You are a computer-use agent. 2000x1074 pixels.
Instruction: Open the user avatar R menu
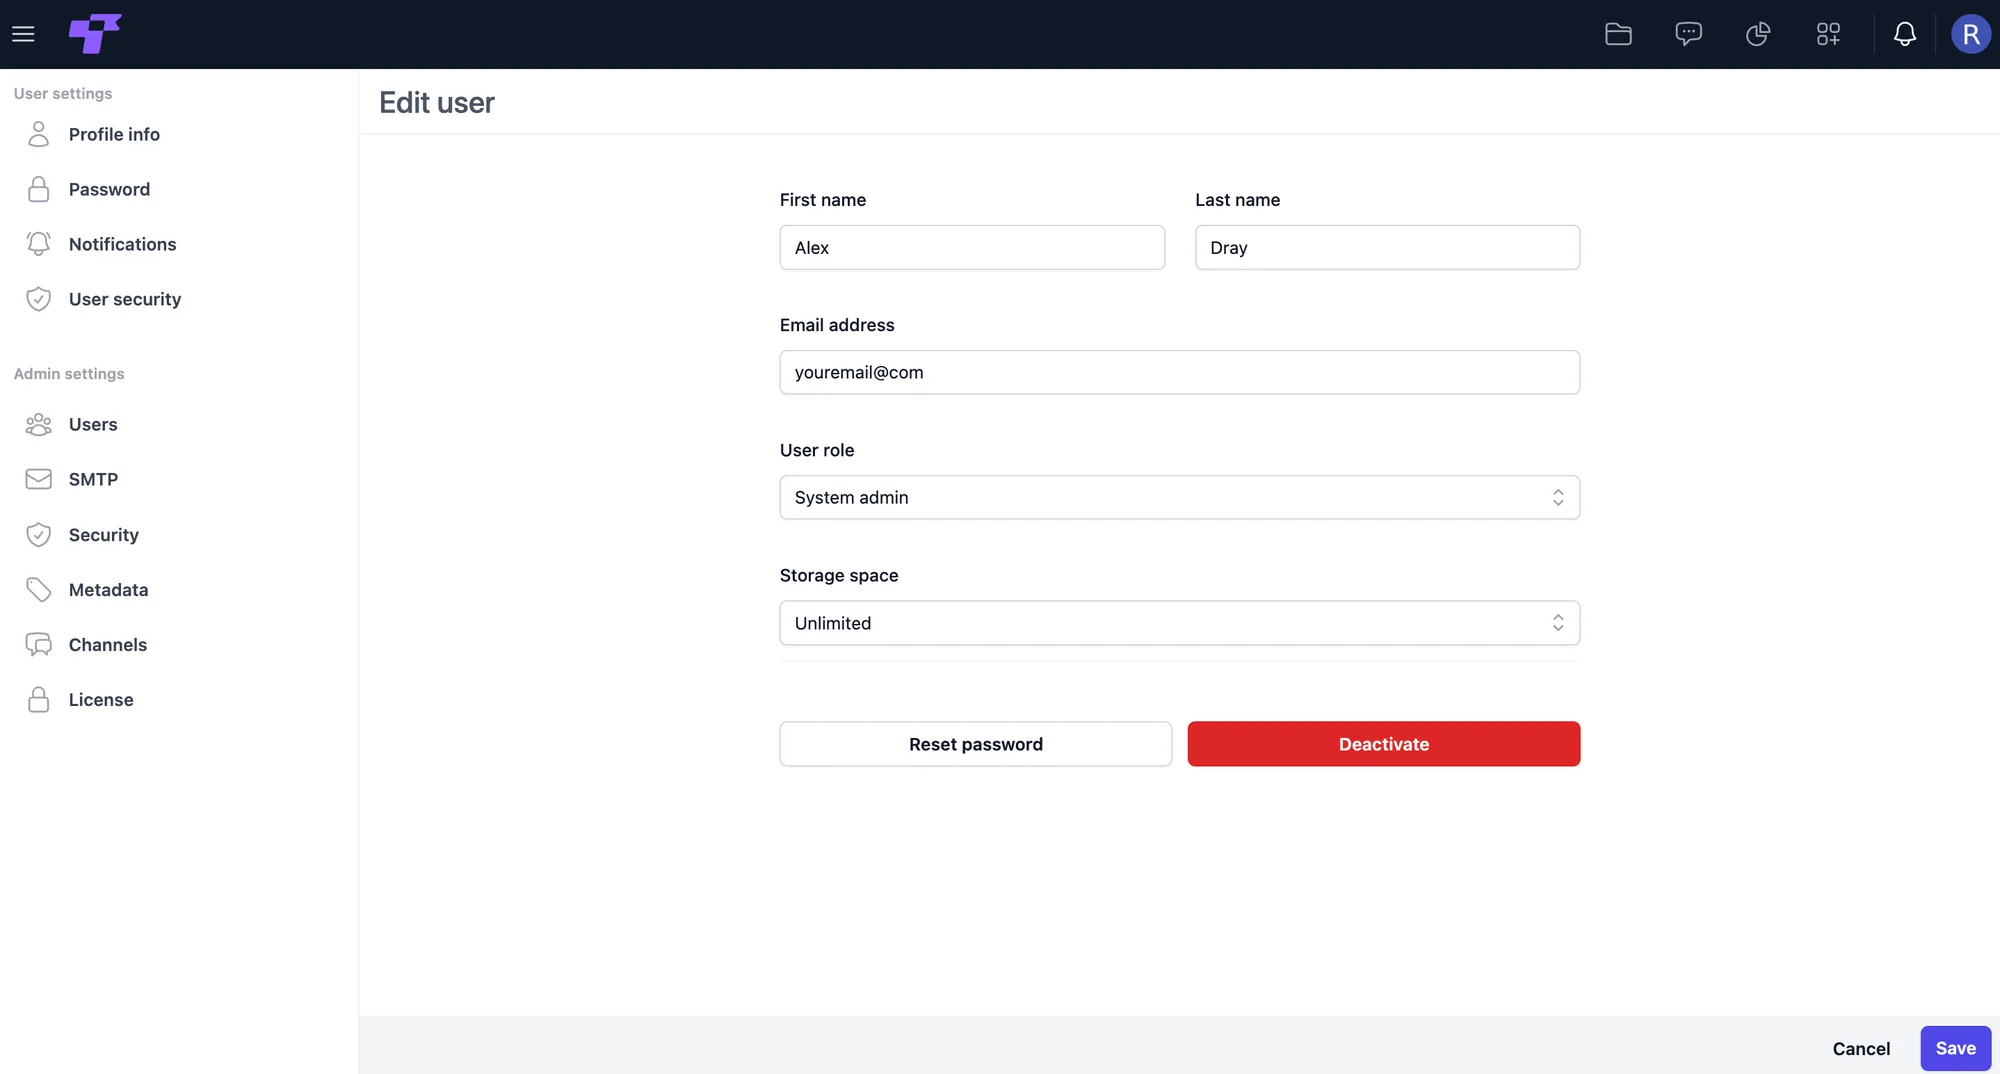coord(1970,34)
